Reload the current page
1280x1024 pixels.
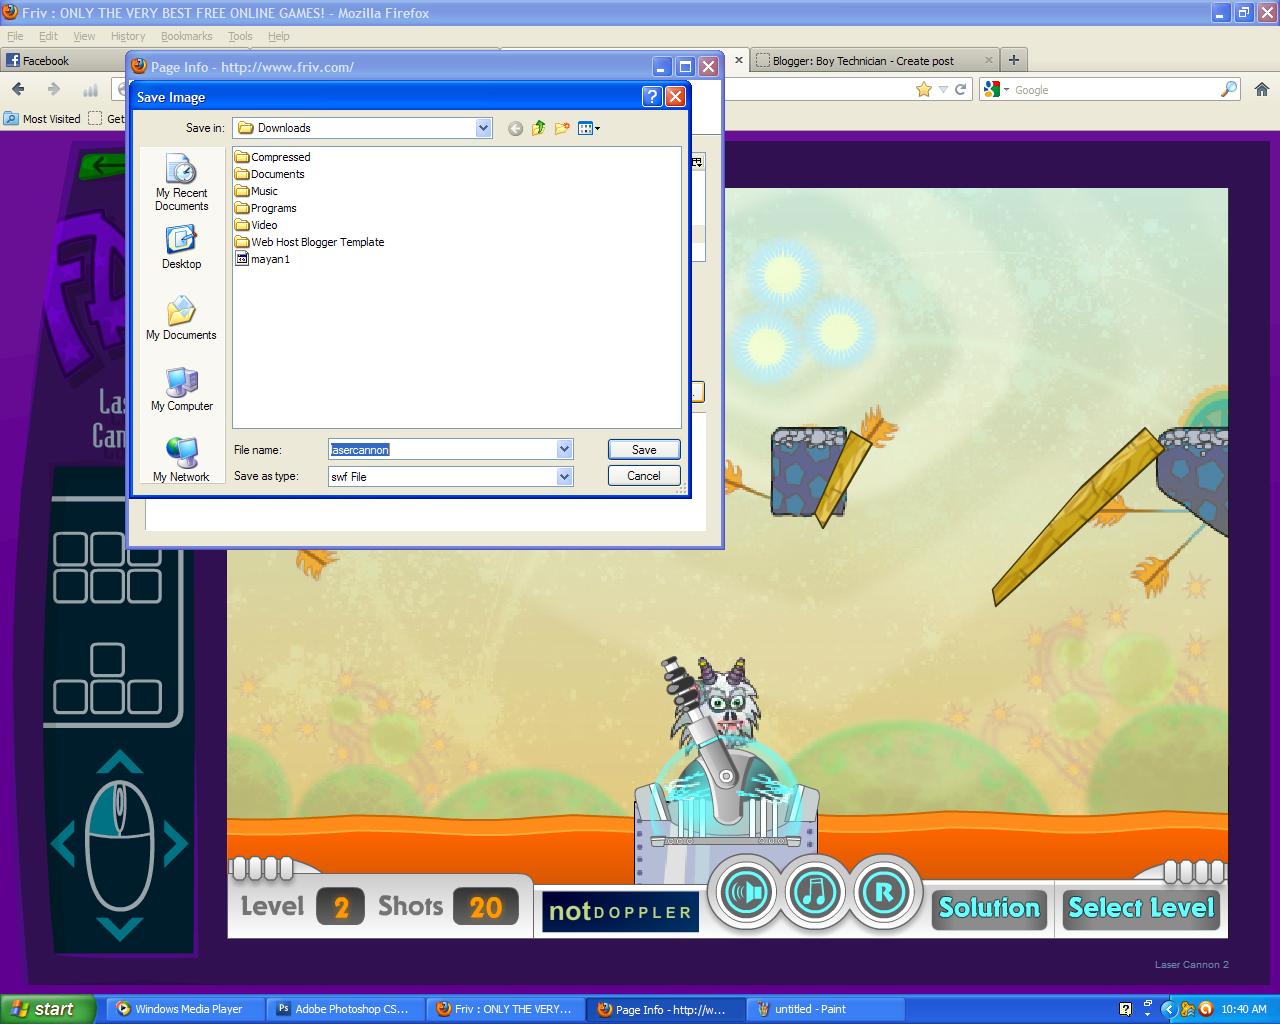[961, 89]
